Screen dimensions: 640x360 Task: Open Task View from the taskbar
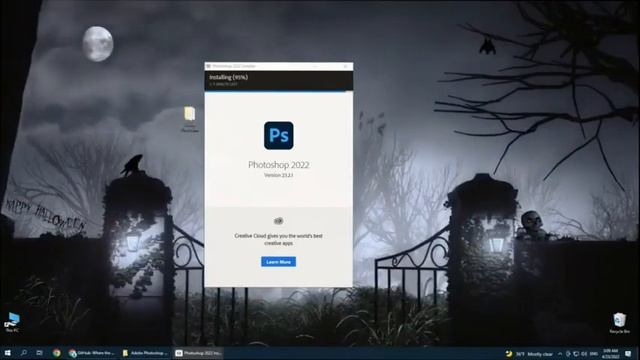click(39, 353)
